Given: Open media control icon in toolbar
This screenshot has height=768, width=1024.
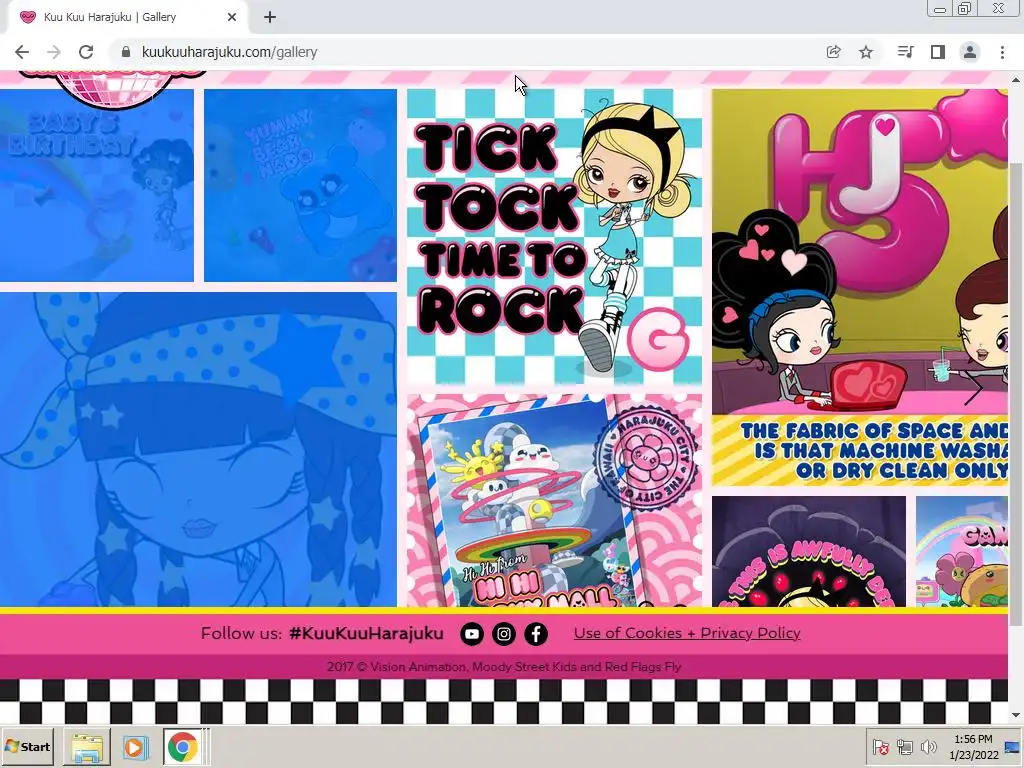Looking at the screenshot, I should 905,52.
